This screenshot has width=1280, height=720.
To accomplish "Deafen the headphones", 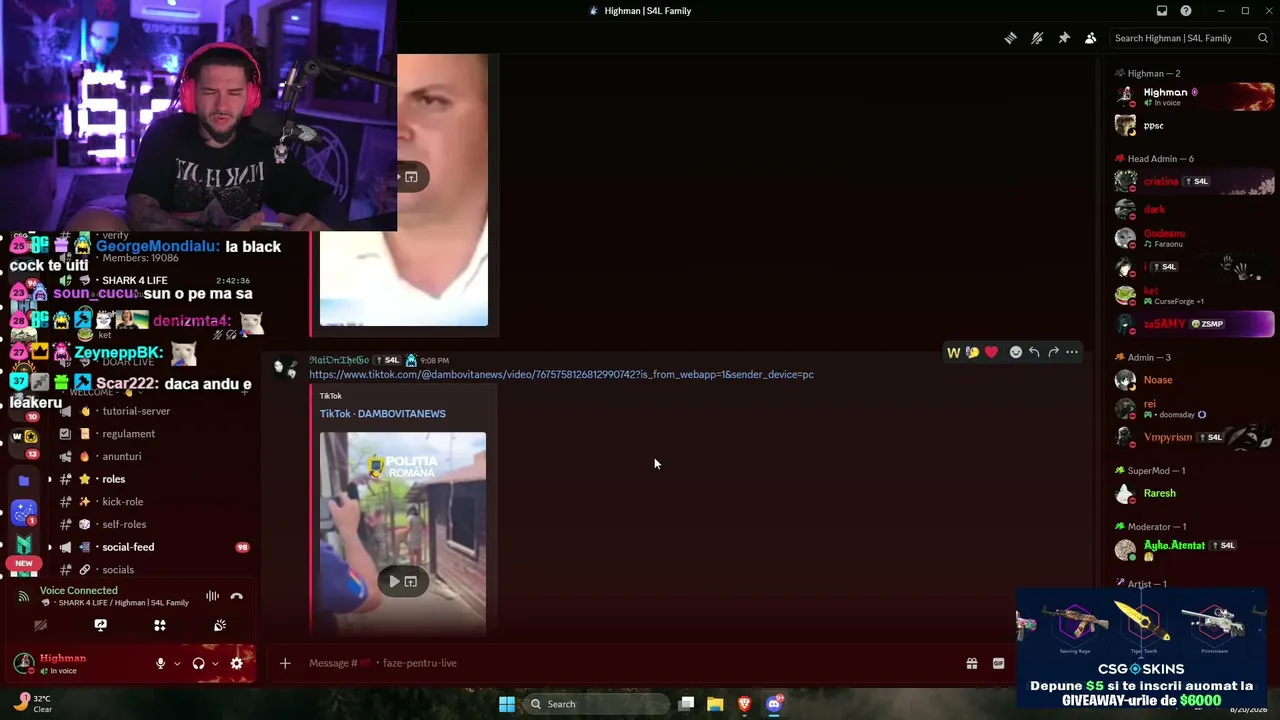I will 198,663.
